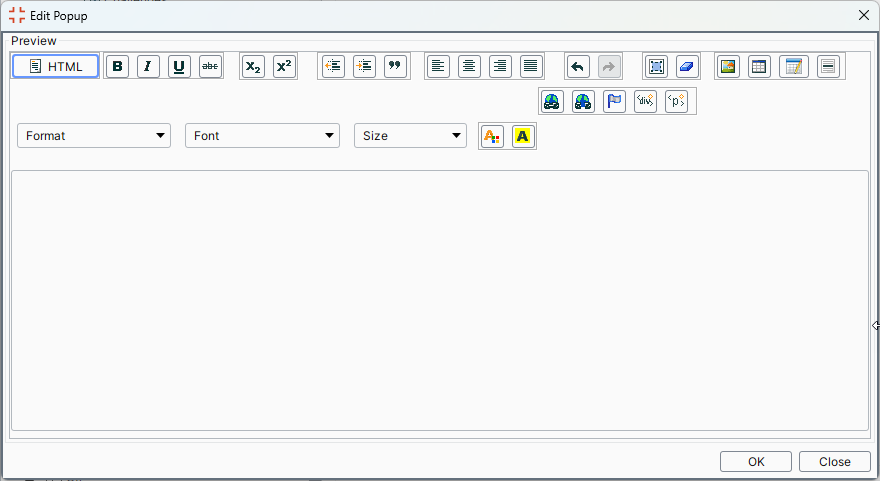The width and height of the screenshot is (880, 481).
Task: Click the OK button
Action: 756,461
